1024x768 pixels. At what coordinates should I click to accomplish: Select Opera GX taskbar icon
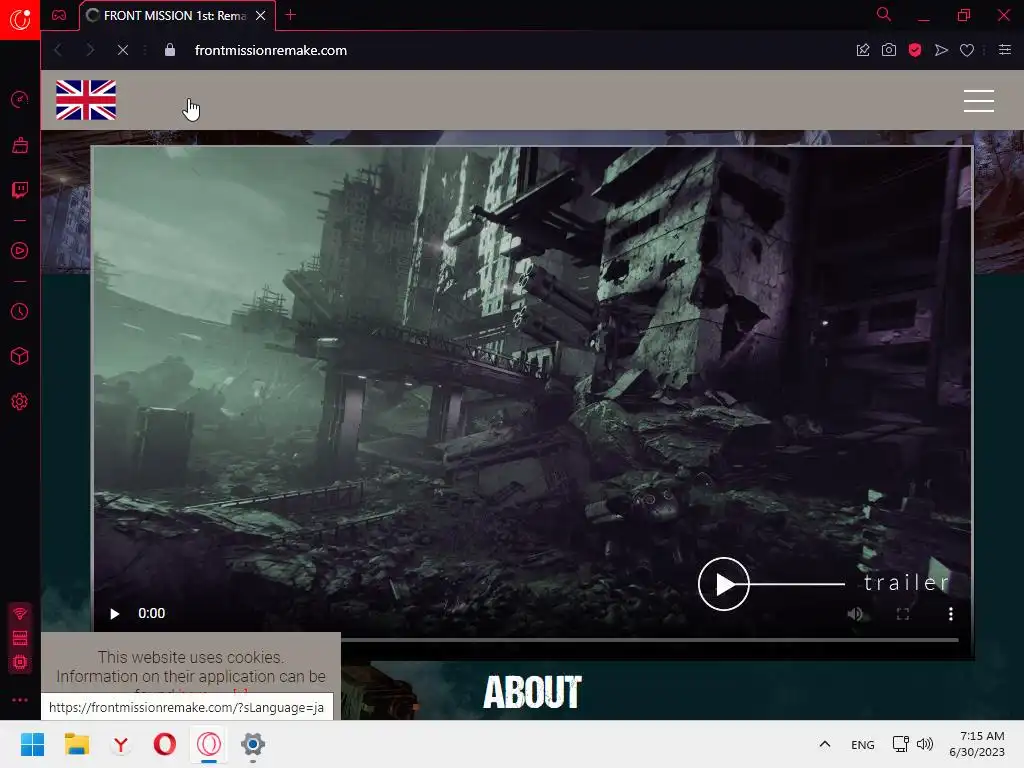point(209,744)
